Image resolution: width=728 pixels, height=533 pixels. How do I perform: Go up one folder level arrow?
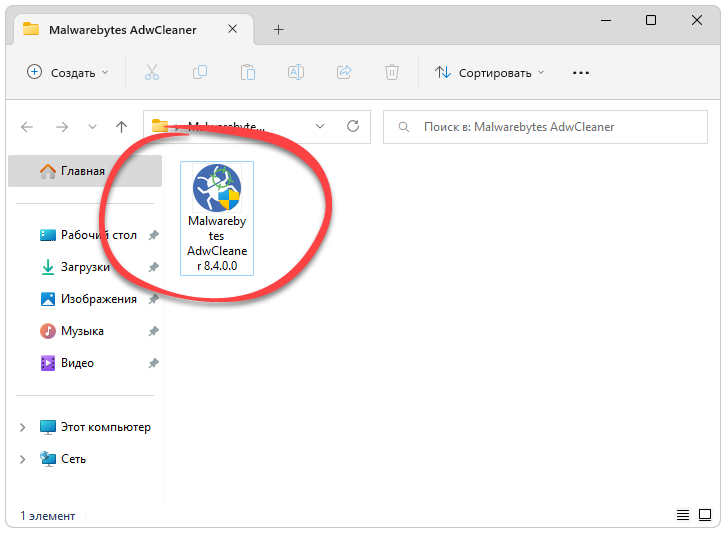point(122,127)
